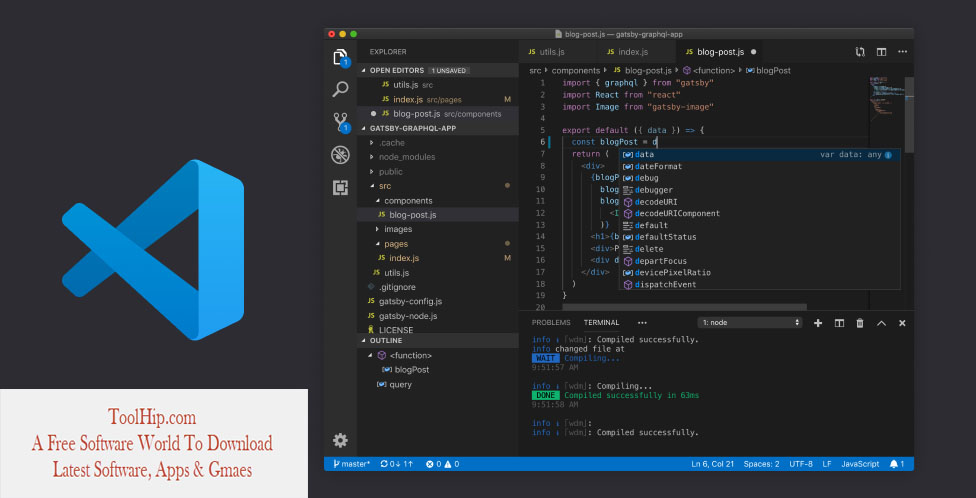Expand the images folder
Image resolution: width=976 pixels, height=498 pixels.
[377, 229]
